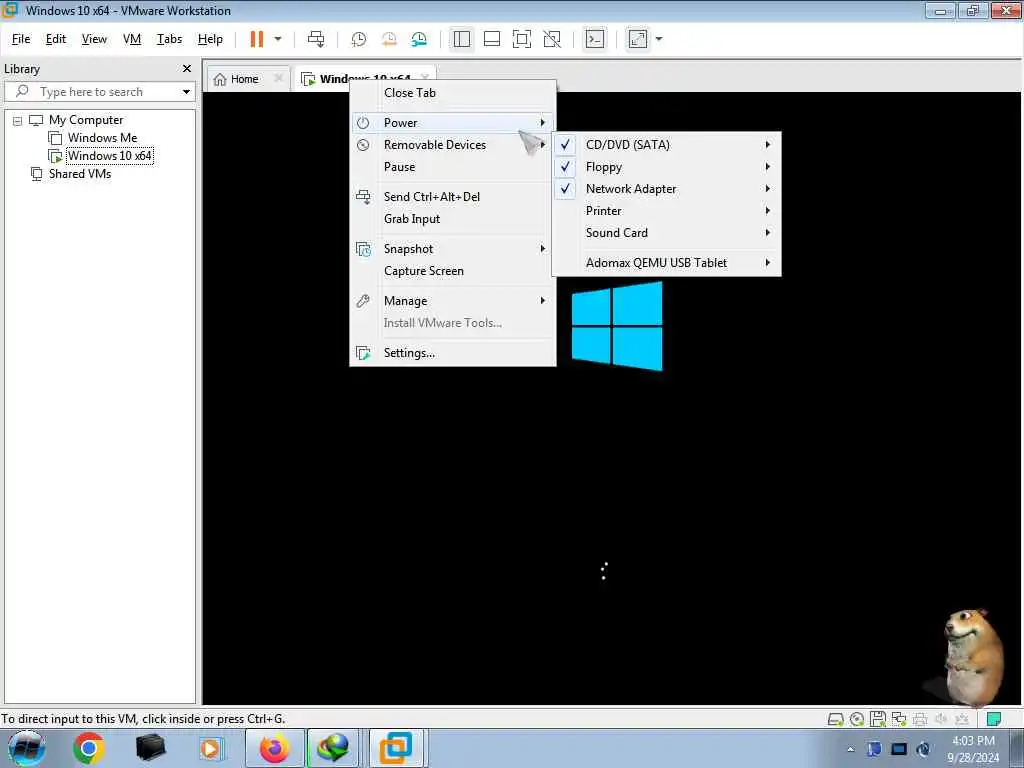Screen dimensions: 1024x768
Task: Click the floppy status bar icon
Action: point(878,719)
